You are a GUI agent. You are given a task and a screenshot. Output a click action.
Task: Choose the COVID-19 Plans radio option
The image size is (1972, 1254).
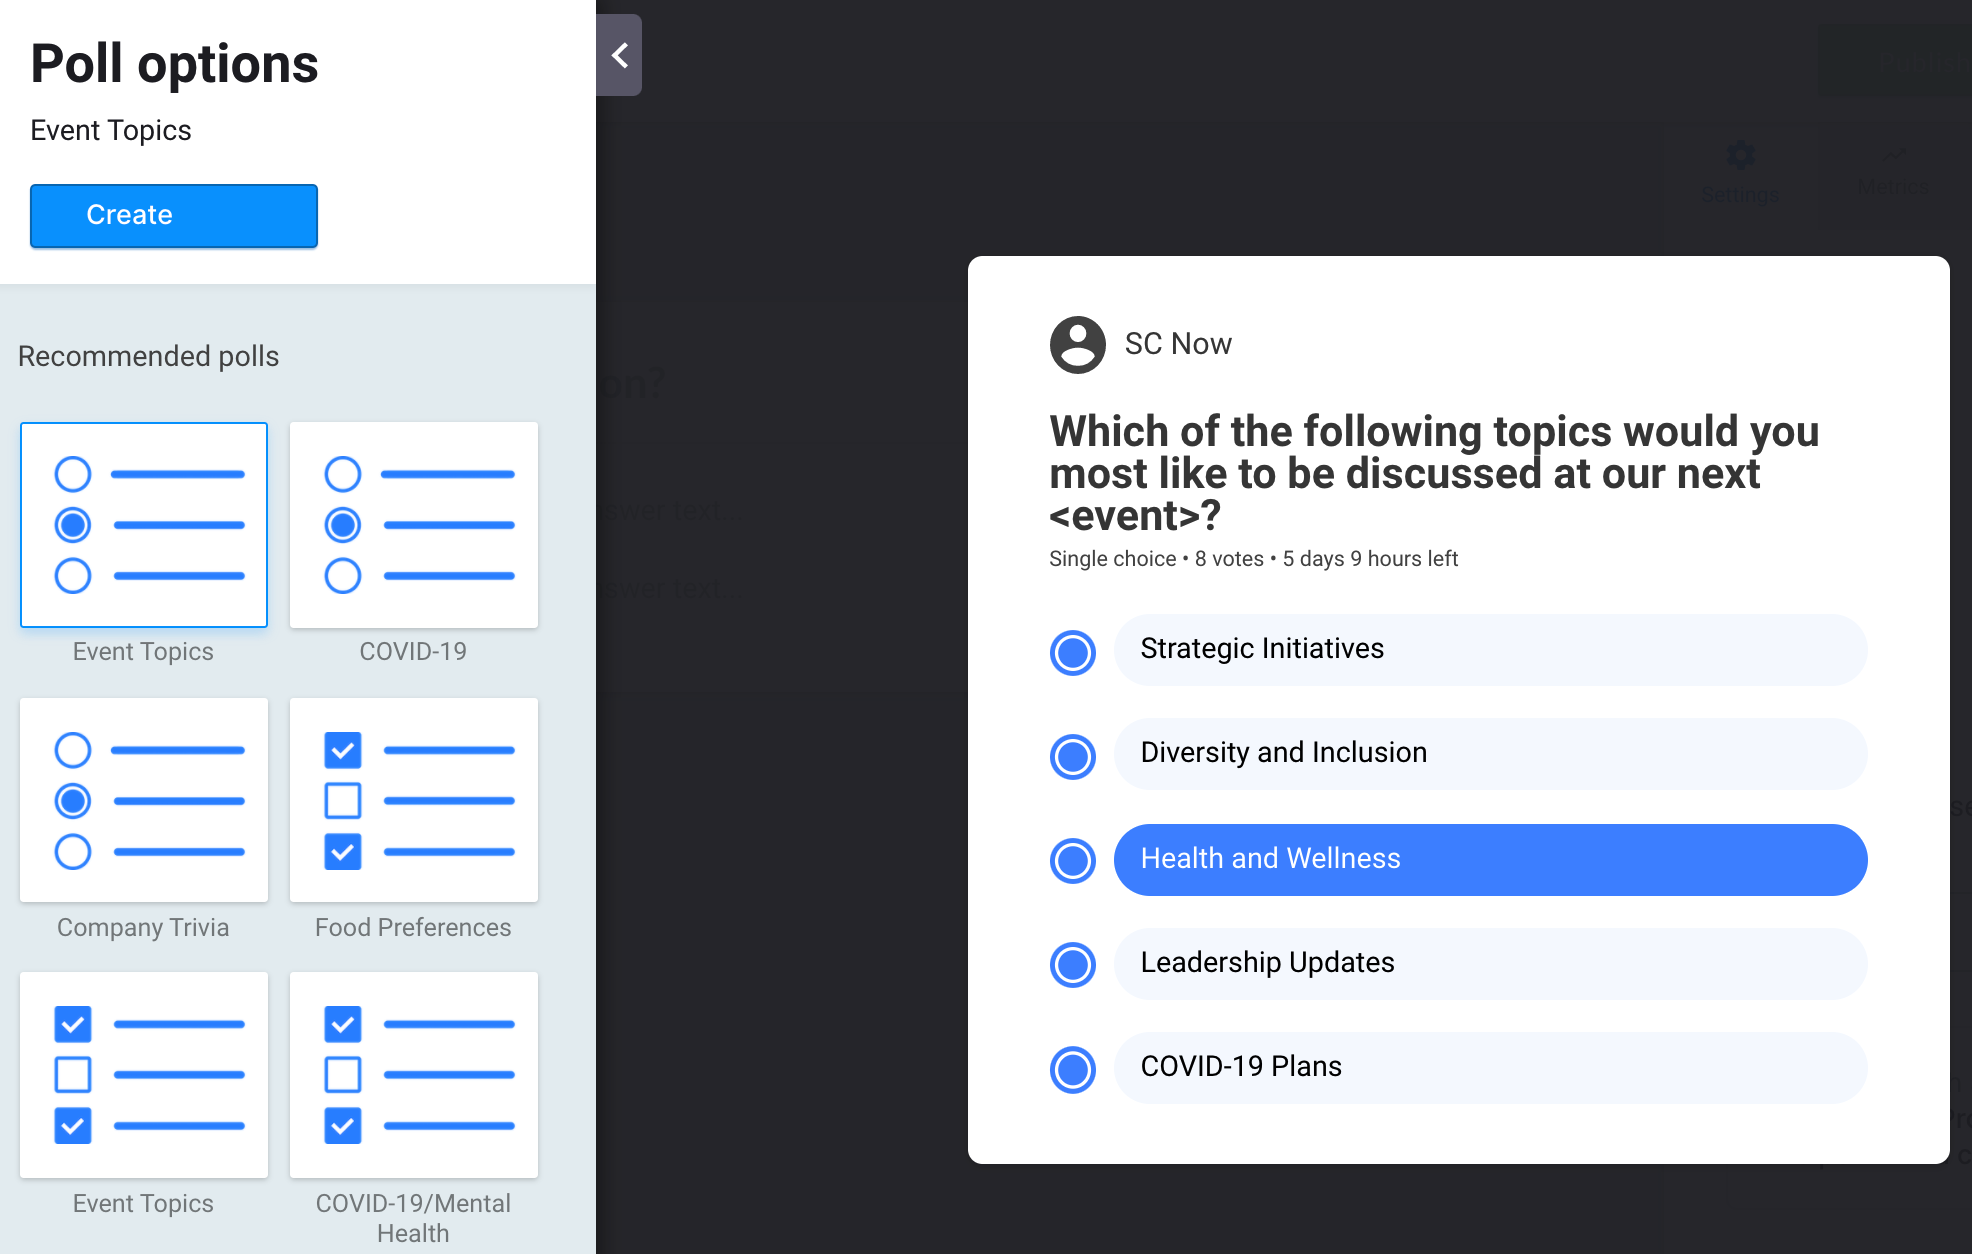point(1073,1069)
